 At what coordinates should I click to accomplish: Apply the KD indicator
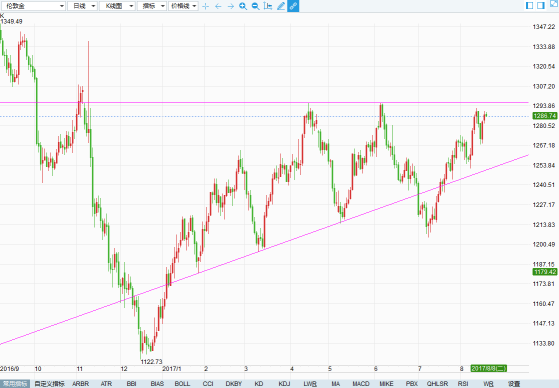(259, 384)
